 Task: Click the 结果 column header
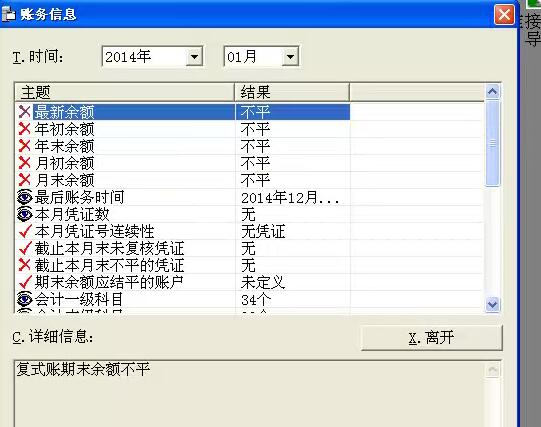click(x=292, y=92)
